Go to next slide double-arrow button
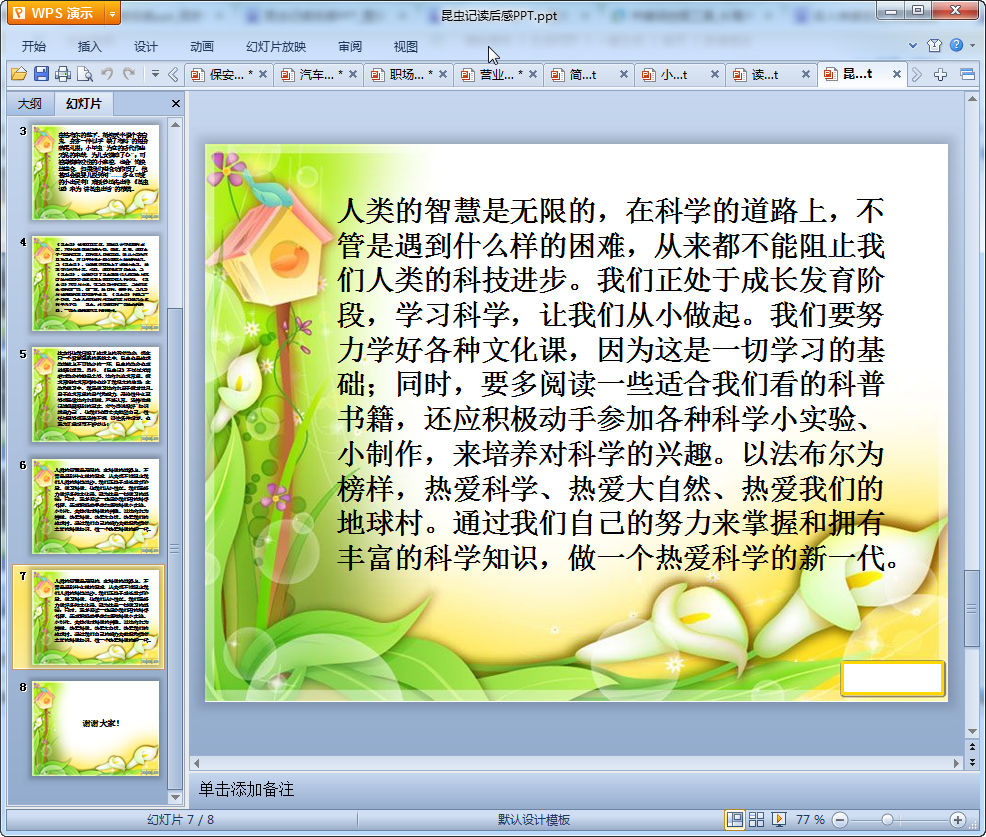This screenshot has width=986, height=837. 972,762
